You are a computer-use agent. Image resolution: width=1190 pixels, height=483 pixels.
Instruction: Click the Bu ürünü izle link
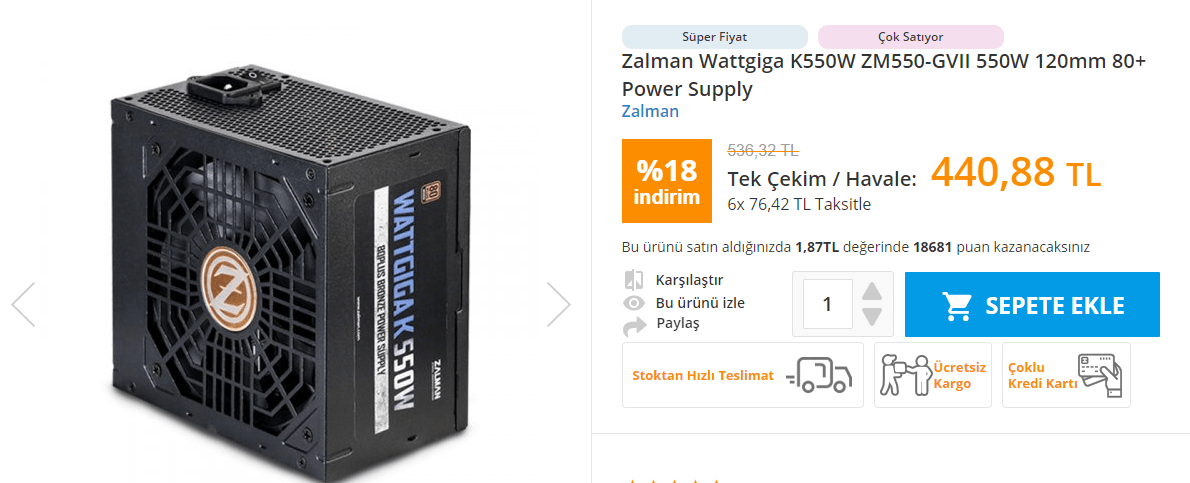[700, 303]
